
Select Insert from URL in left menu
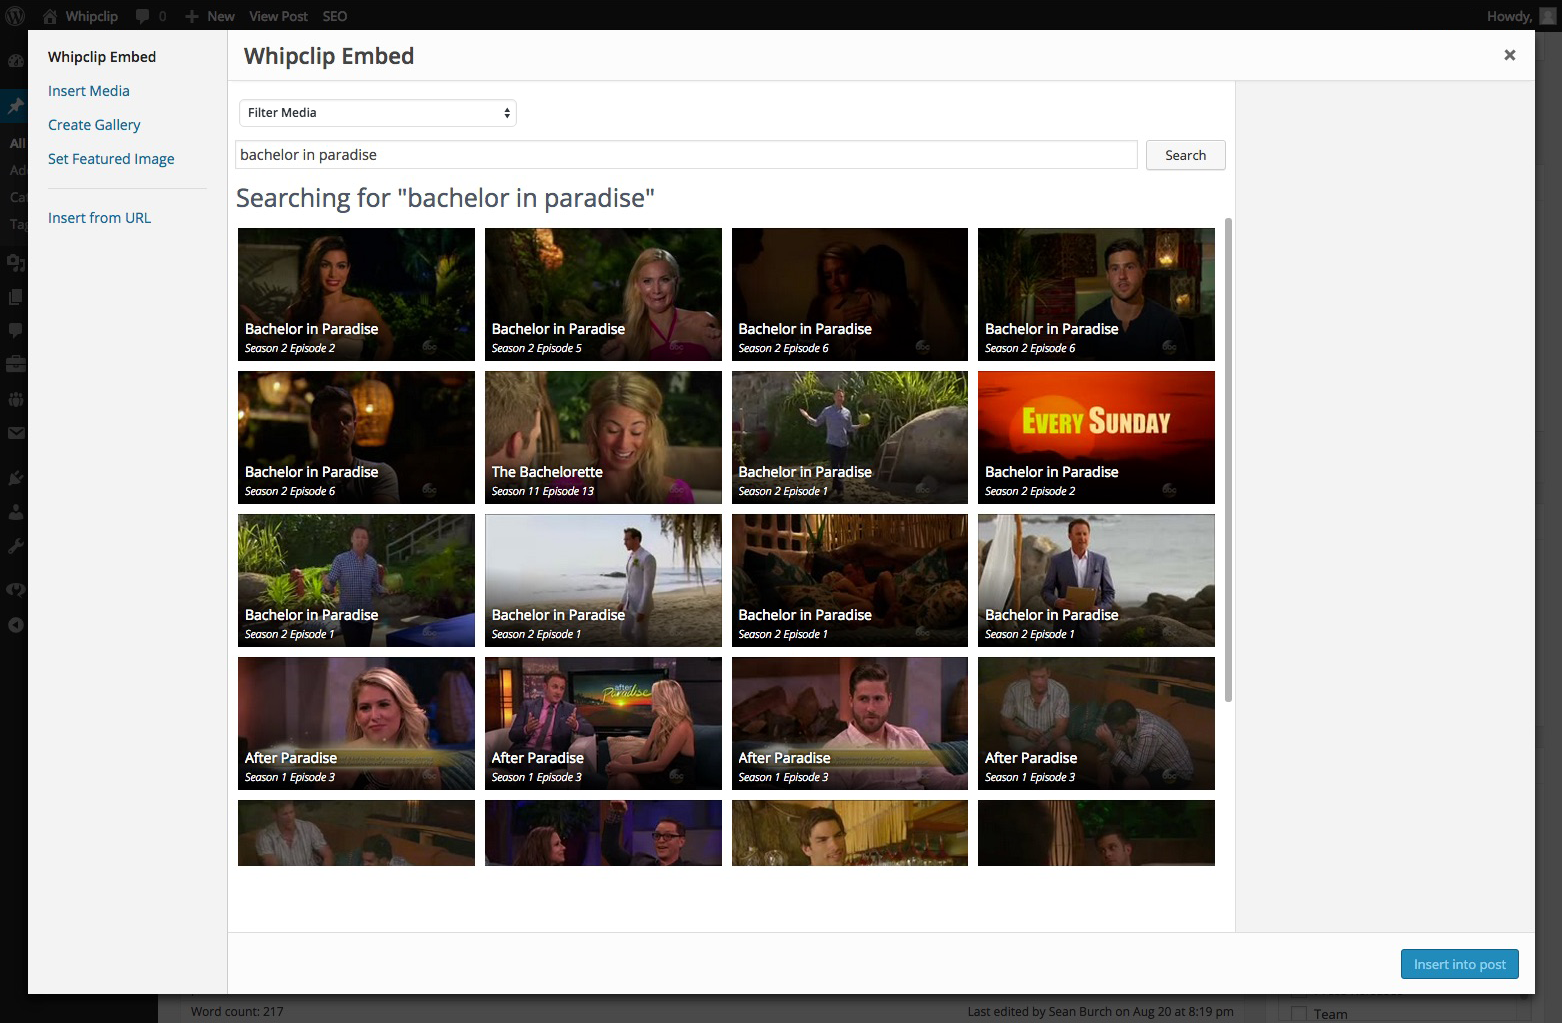[x=99, y=218]
